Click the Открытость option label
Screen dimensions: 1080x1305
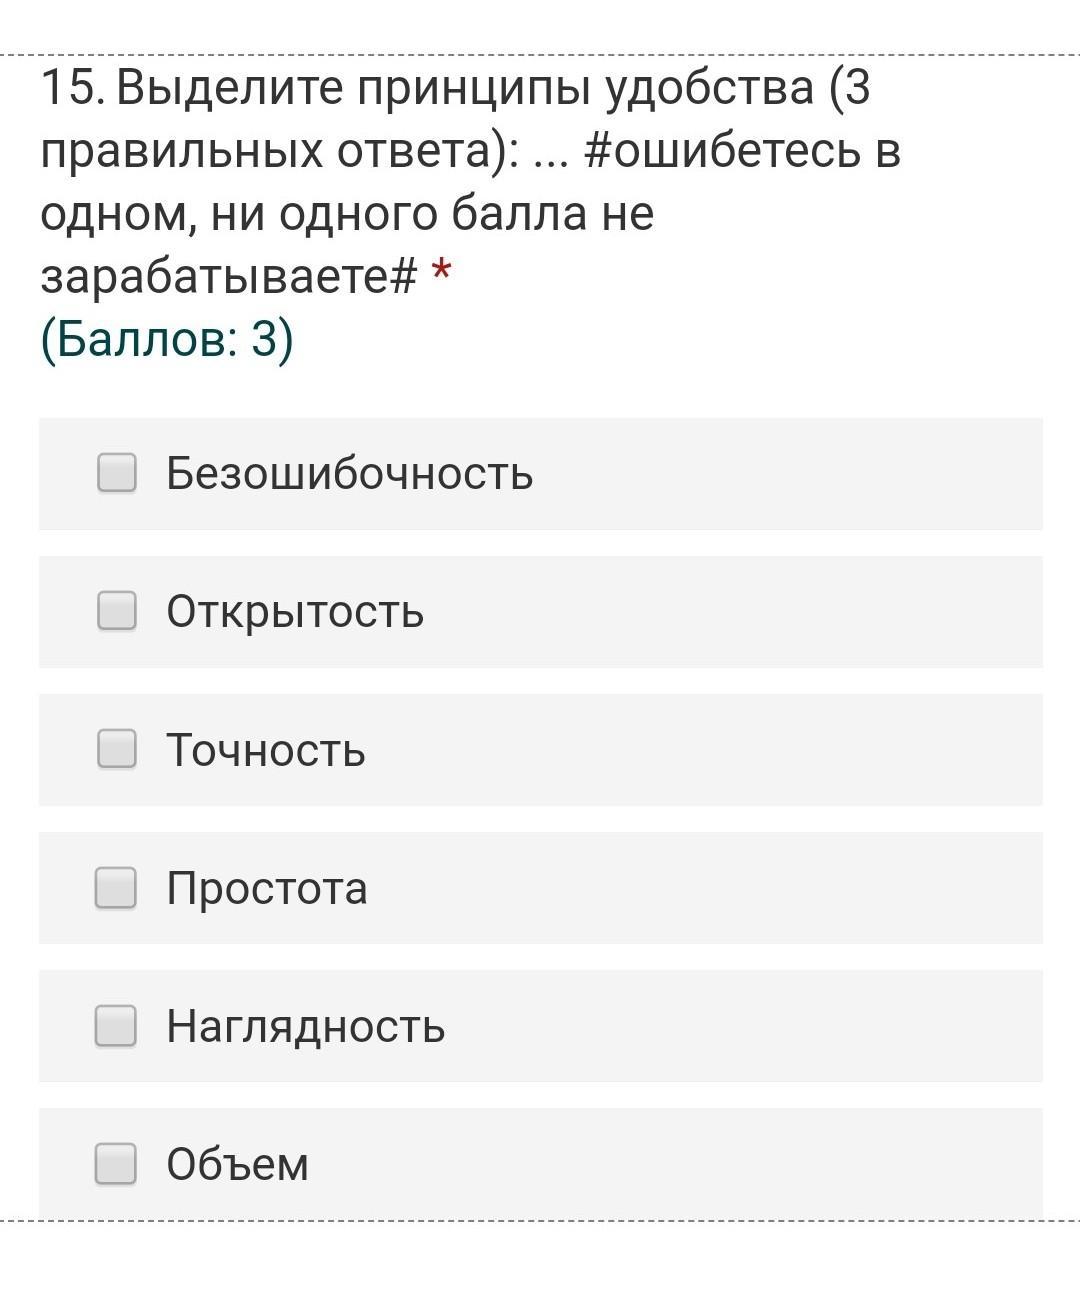point(295,611)
